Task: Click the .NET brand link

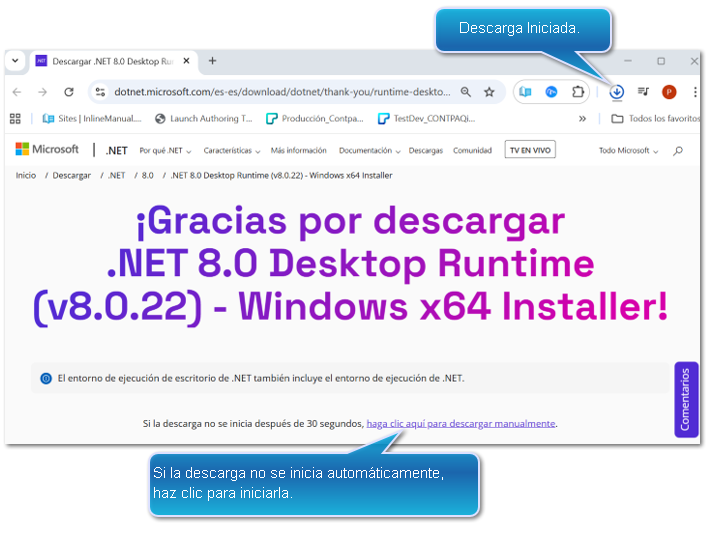Action: (x=117, y=151)
